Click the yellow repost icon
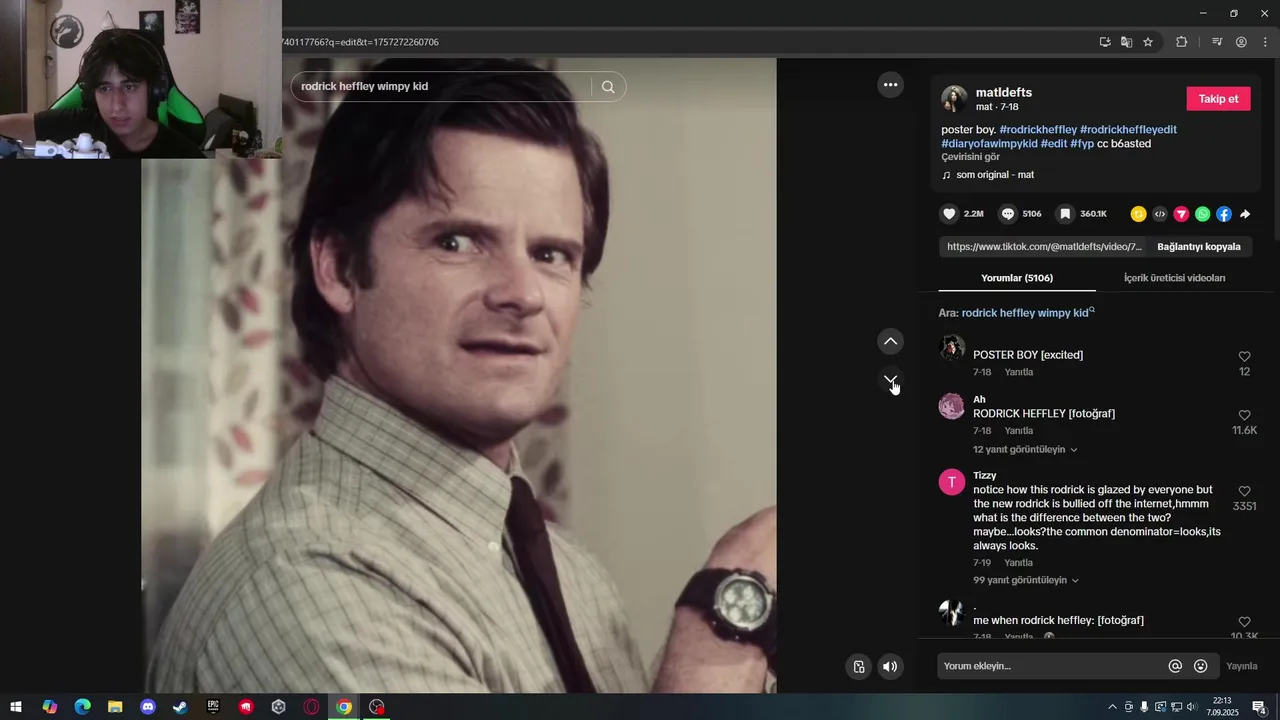The image size is (1280, 720). pos(1138,214)
